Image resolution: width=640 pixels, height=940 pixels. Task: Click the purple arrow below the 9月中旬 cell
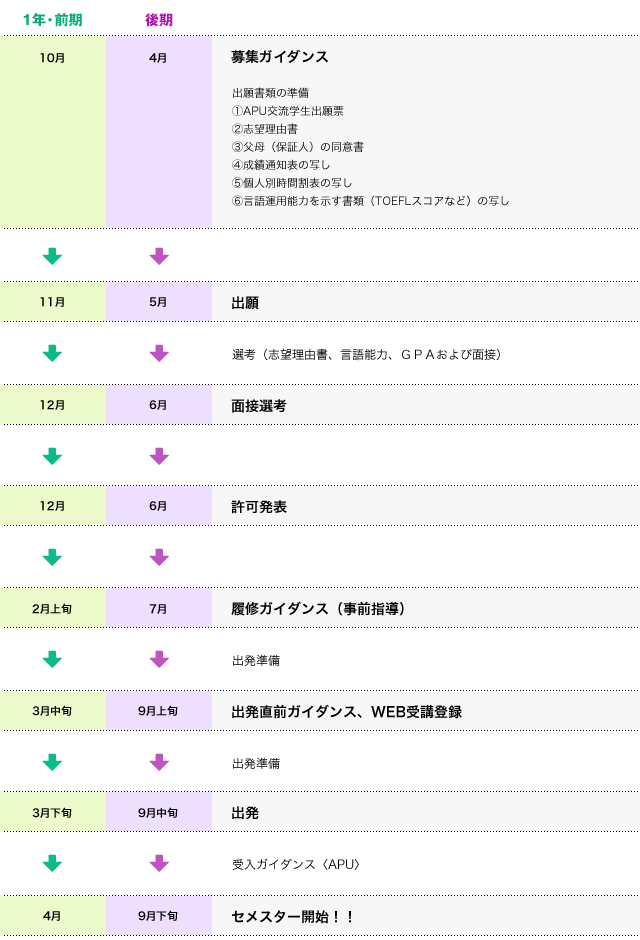click(158, 863)
